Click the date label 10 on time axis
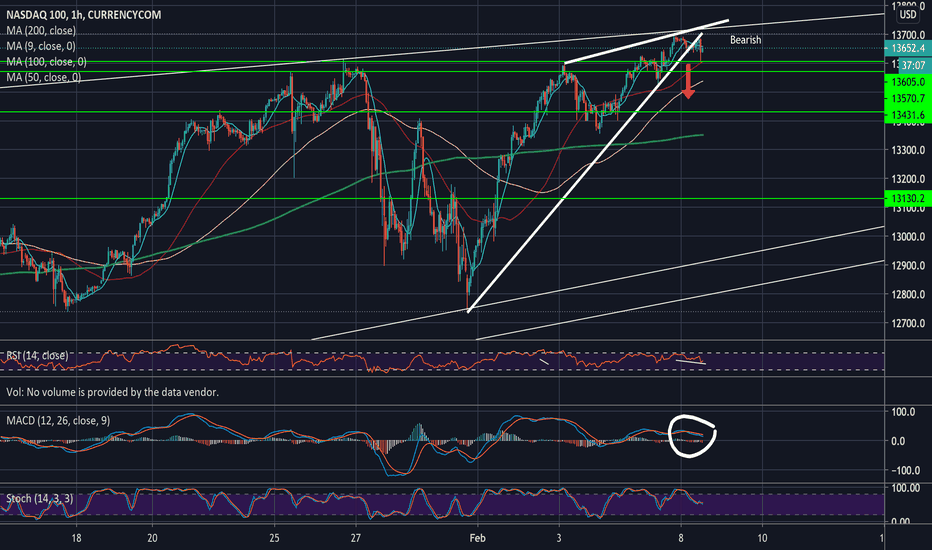Screen dimensions: 932x550 point(762,538)
